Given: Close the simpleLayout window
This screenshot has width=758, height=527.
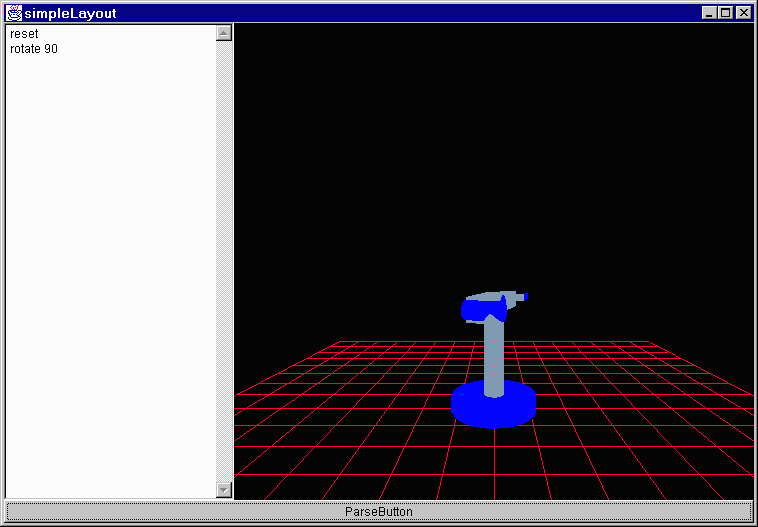Looking at the screenshot, I should tap(742, 13).
